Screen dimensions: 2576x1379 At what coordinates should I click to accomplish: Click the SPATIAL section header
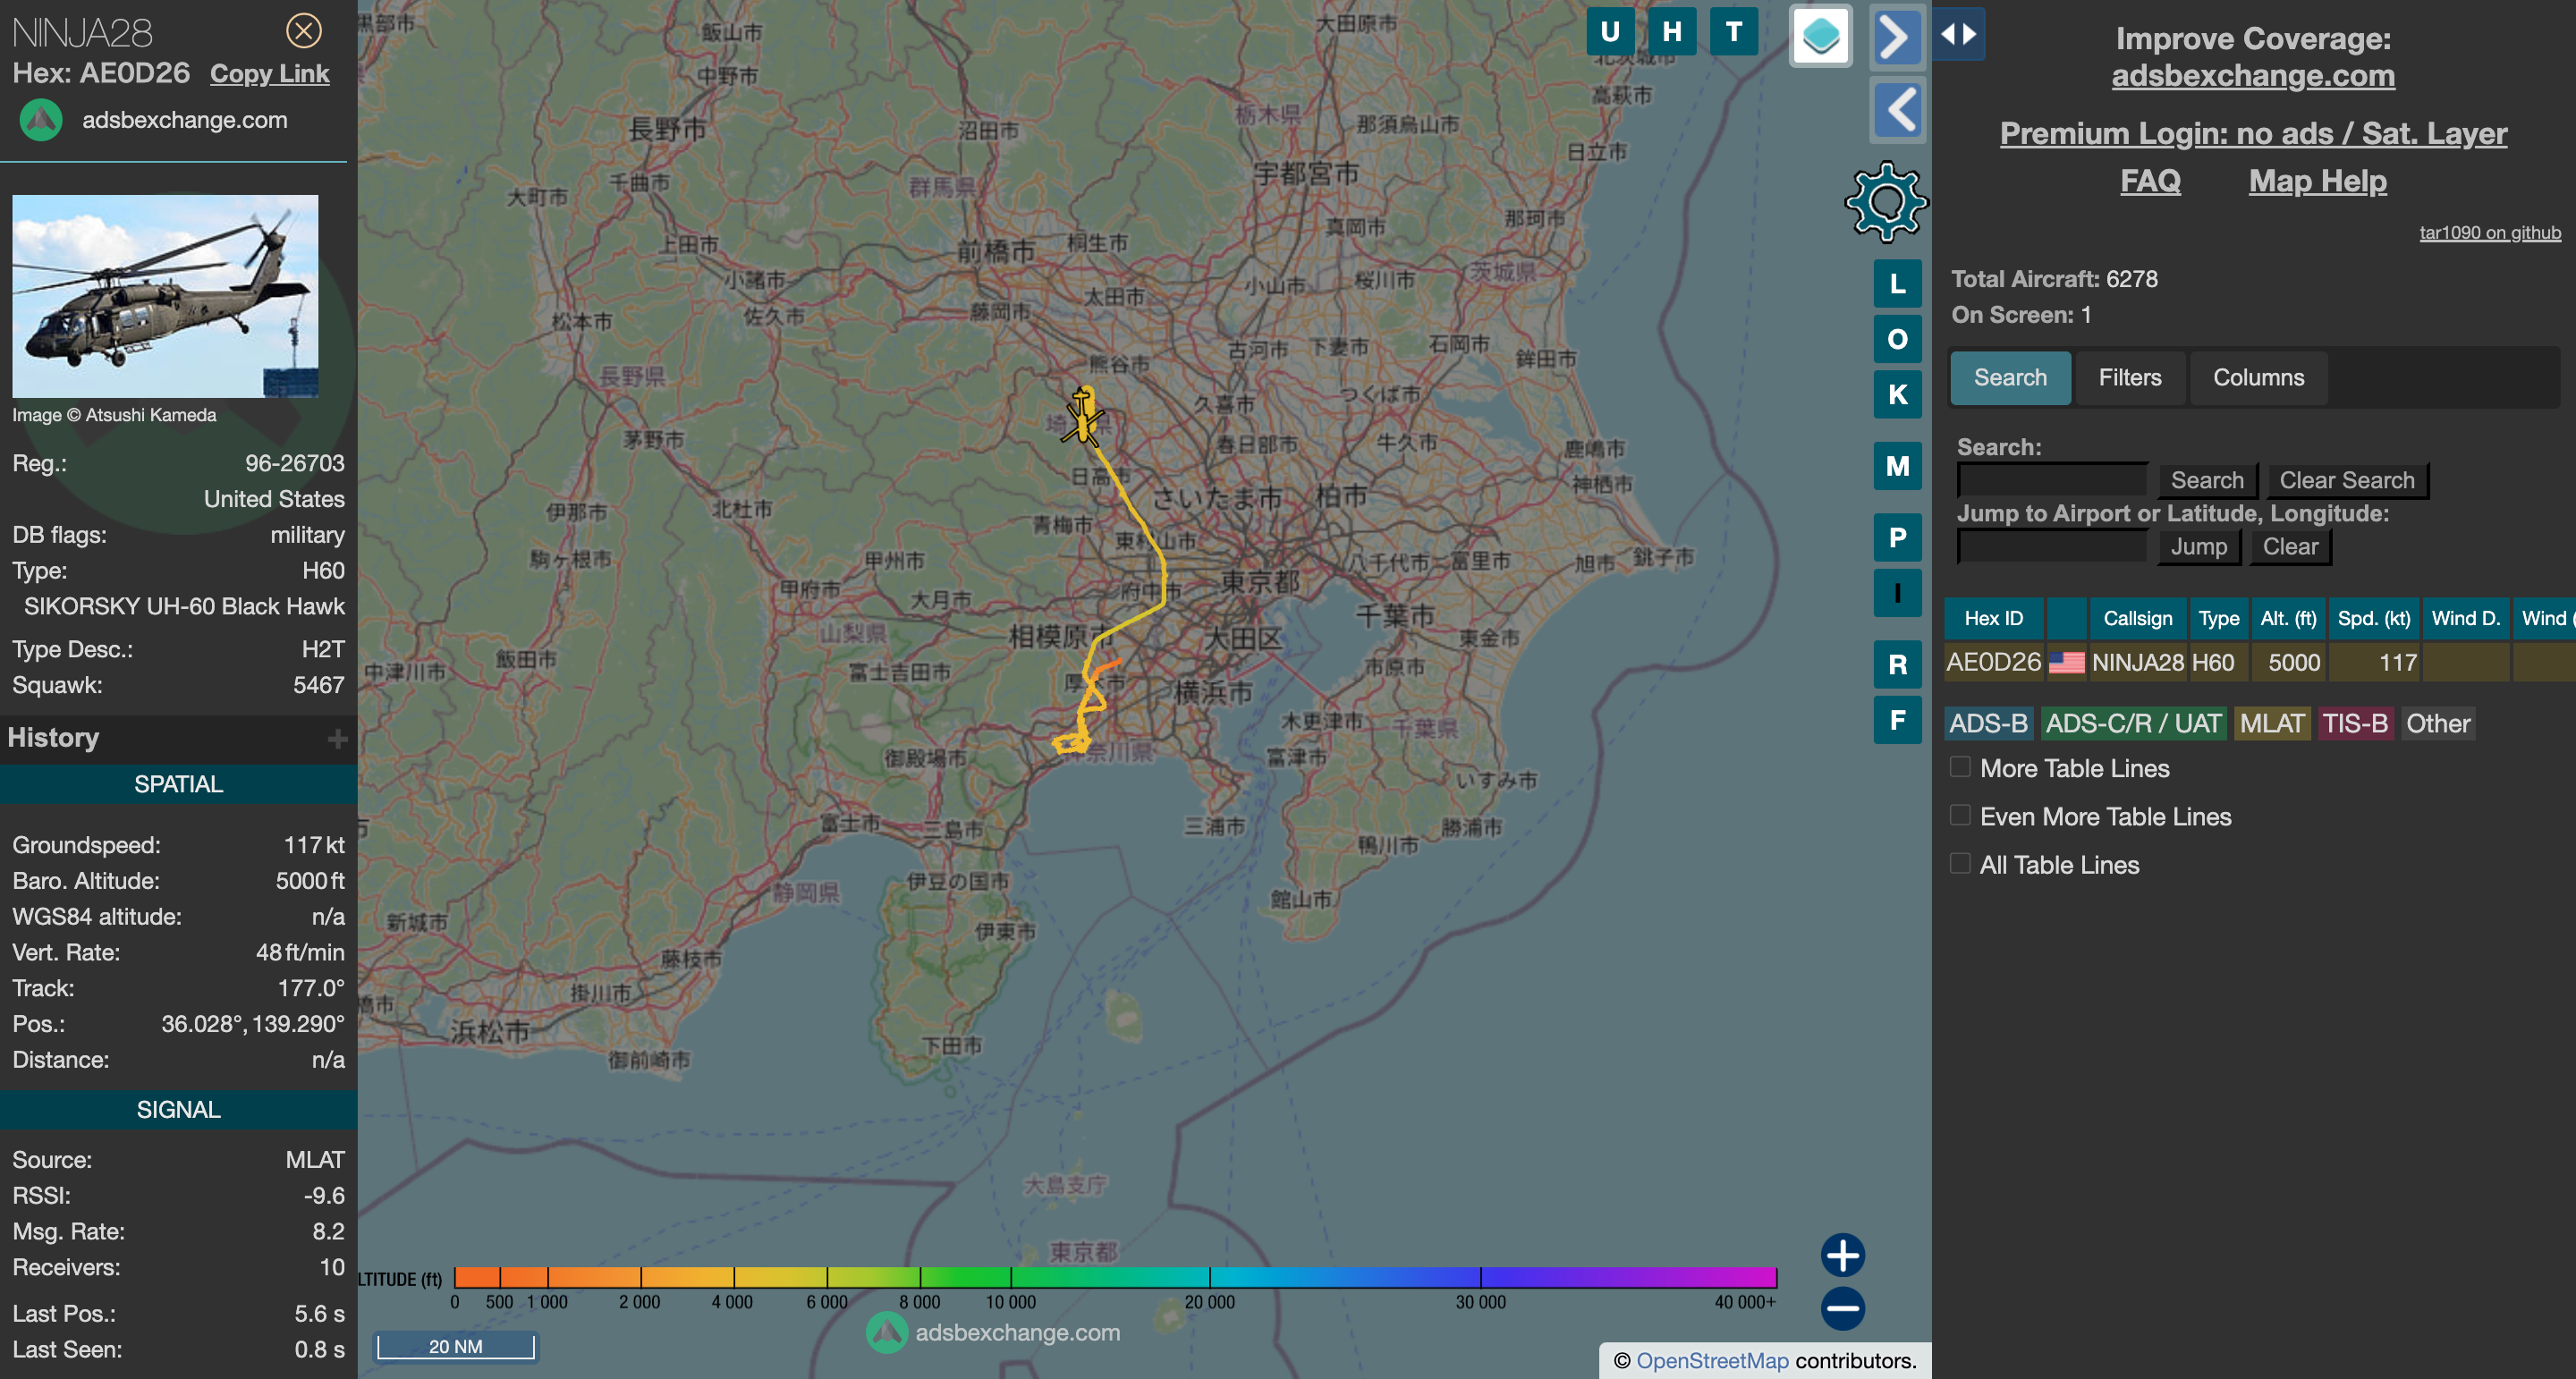(x=178, y=784)
